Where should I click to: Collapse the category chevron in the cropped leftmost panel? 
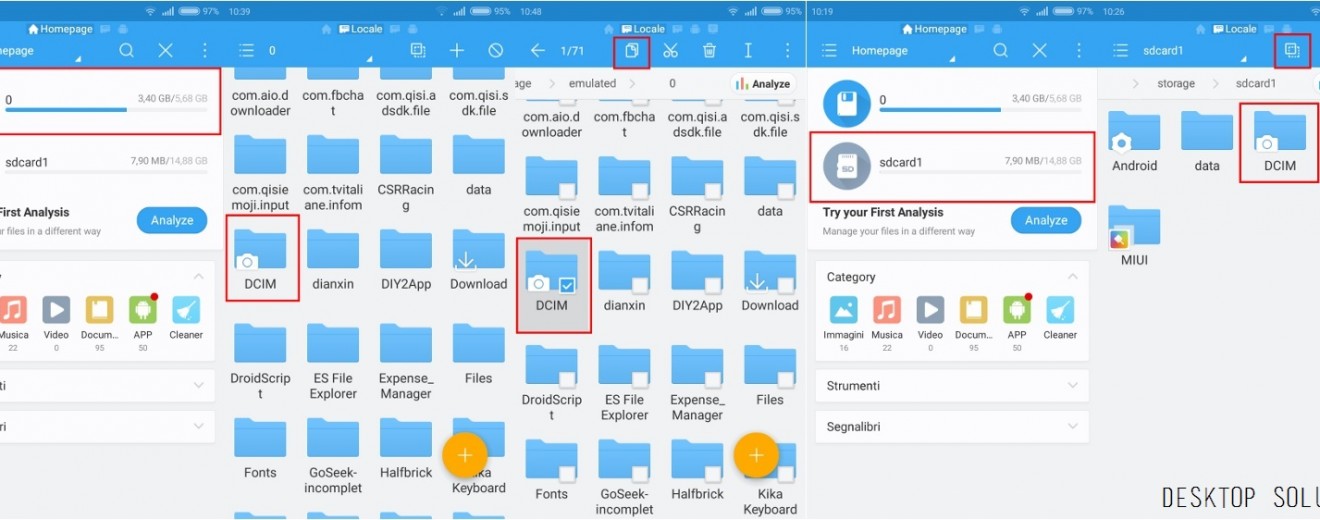tap(198, 277)
